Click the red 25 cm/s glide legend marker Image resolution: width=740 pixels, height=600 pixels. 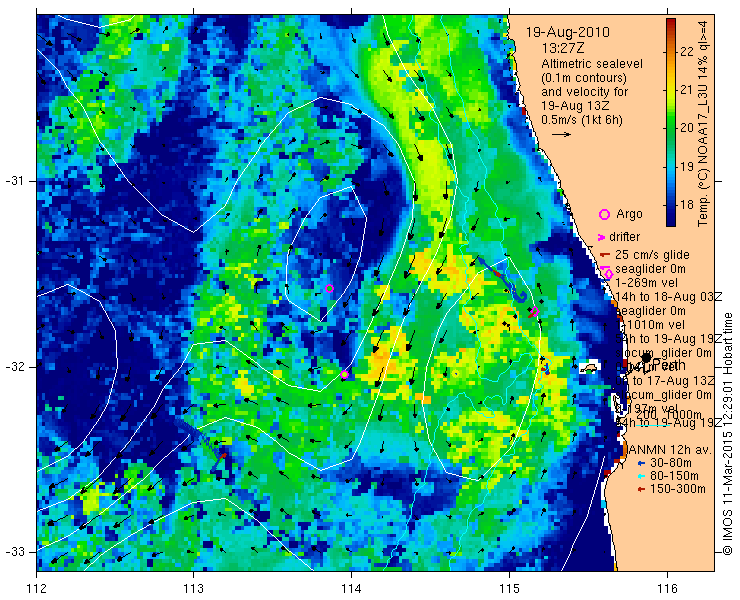pos(605,255)
